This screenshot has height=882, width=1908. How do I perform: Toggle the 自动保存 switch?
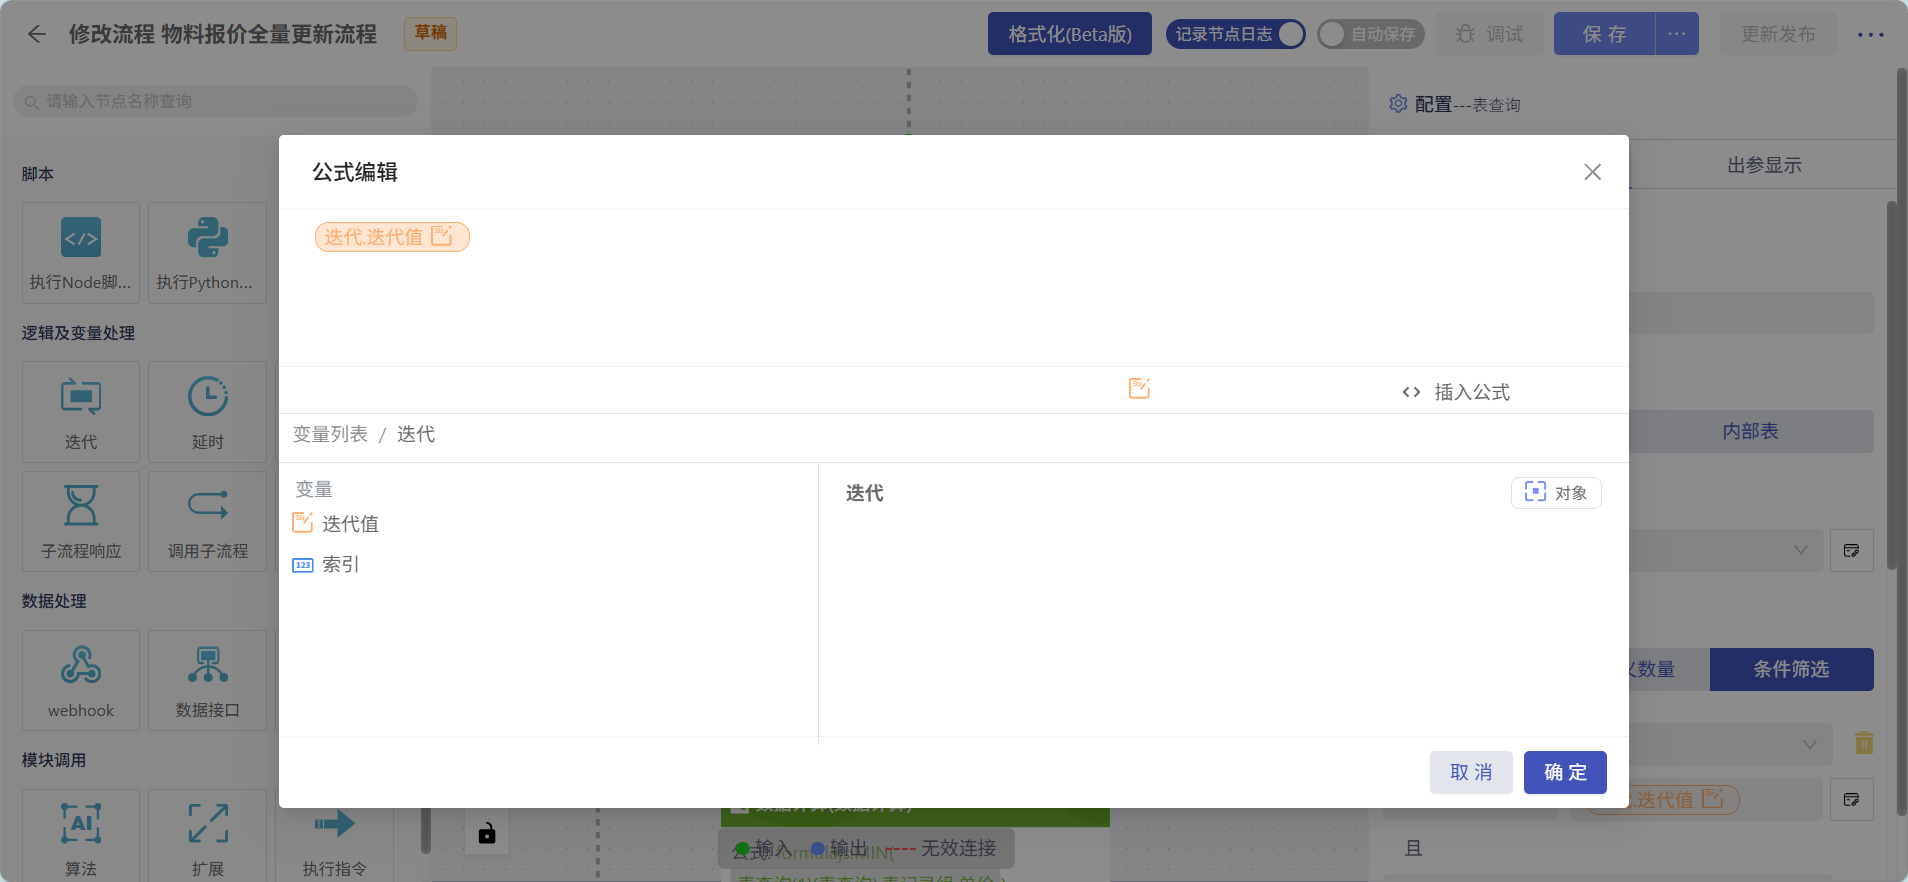tap(1371, 34)
